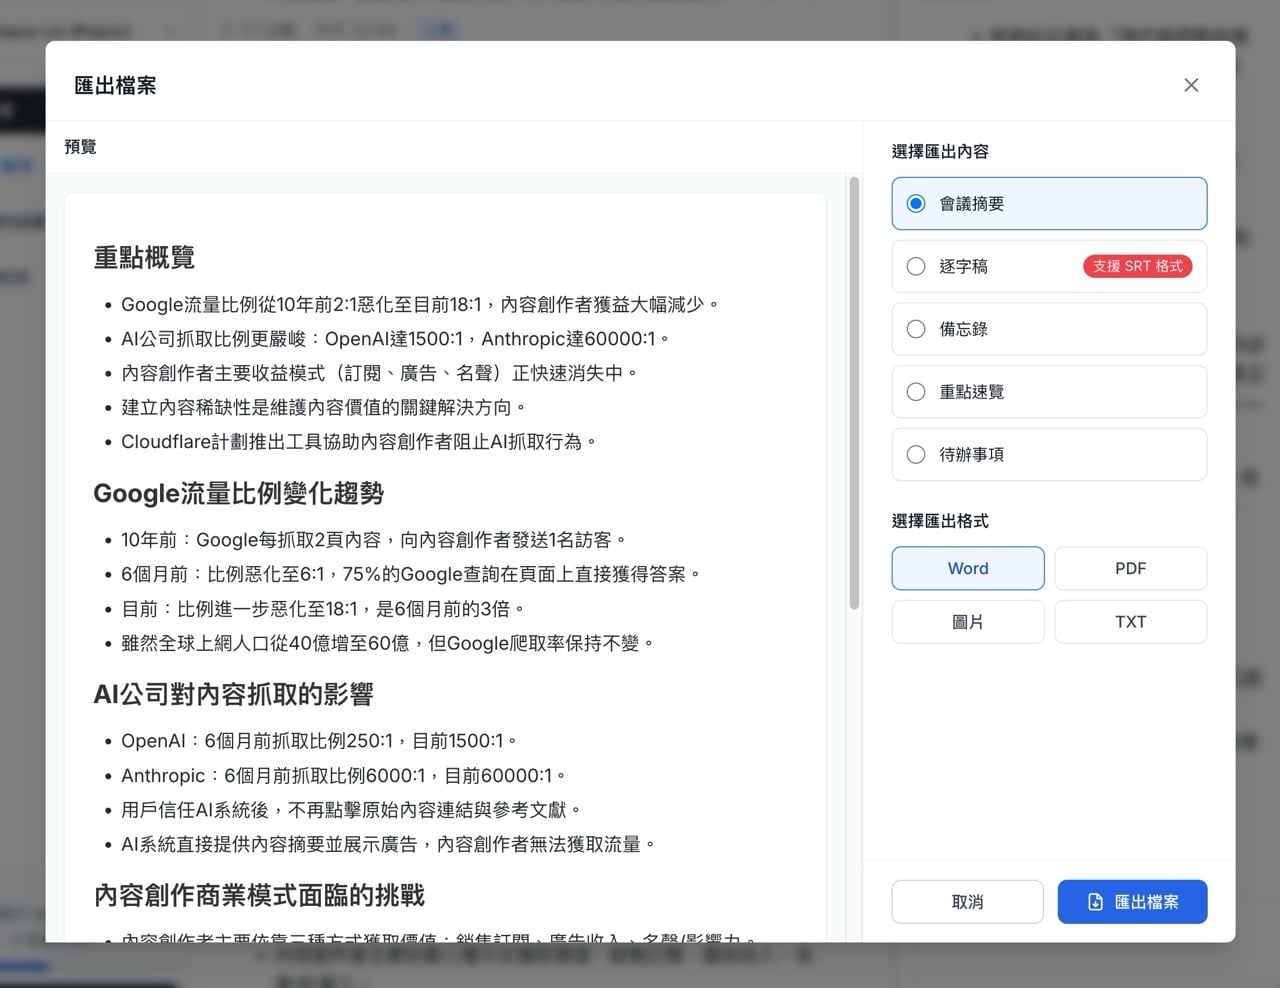Select the TXT export format
Image resolution: width=1280 pixels, height=988 pixels.
1130,622
